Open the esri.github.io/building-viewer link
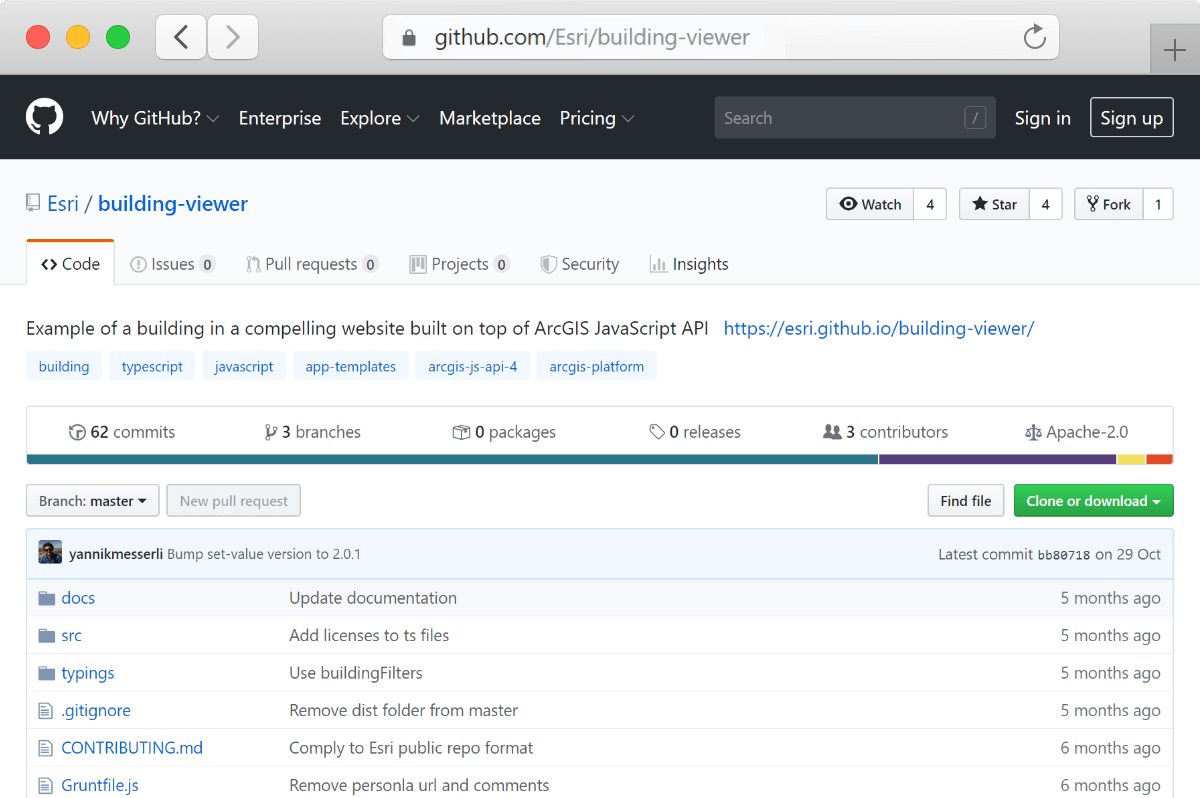The width and height of the screenshot is (1200, 798). [878, 328]
